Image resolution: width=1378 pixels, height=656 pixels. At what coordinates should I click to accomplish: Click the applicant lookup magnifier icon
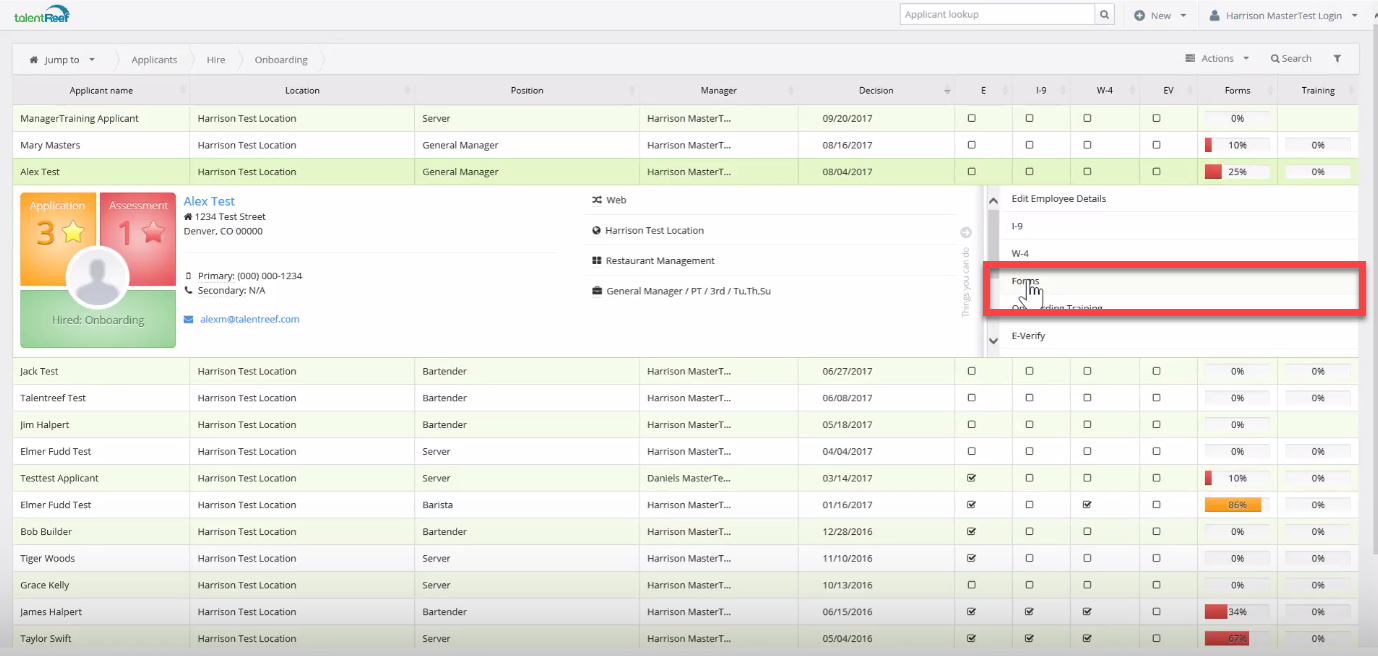(x=1103, y=14)
